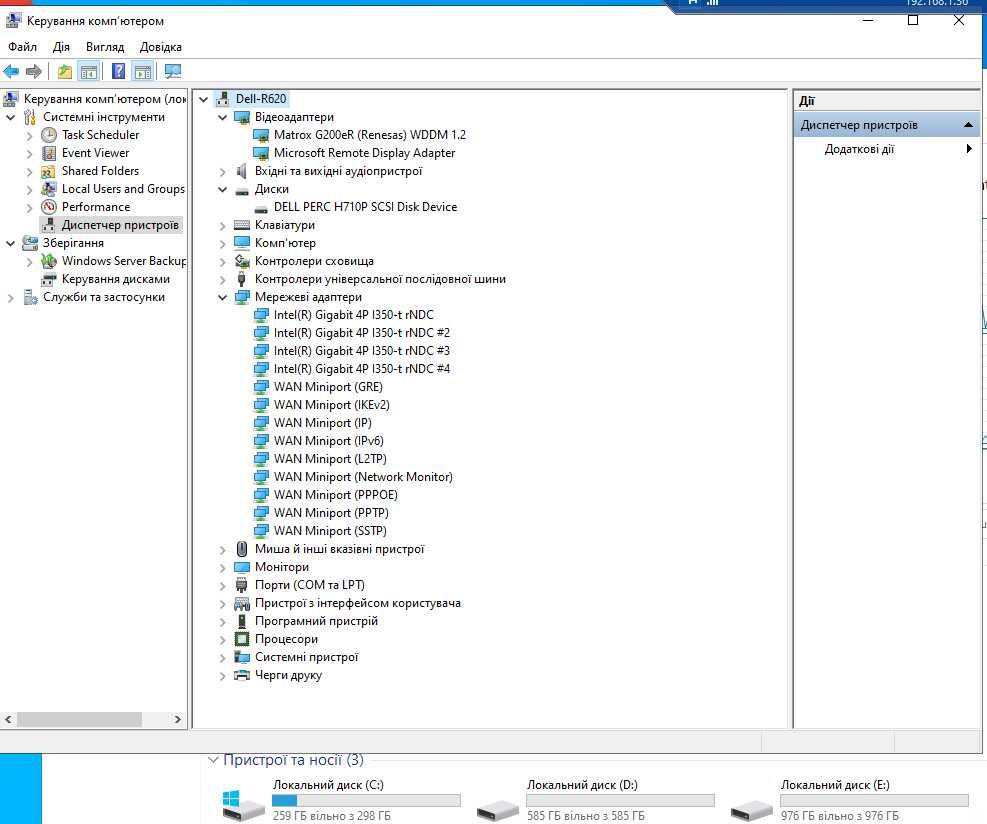The height and width of the screenshot is (824, 987).
Task: Collapse the Мережеві адаптери category
Action: point(222,297)
